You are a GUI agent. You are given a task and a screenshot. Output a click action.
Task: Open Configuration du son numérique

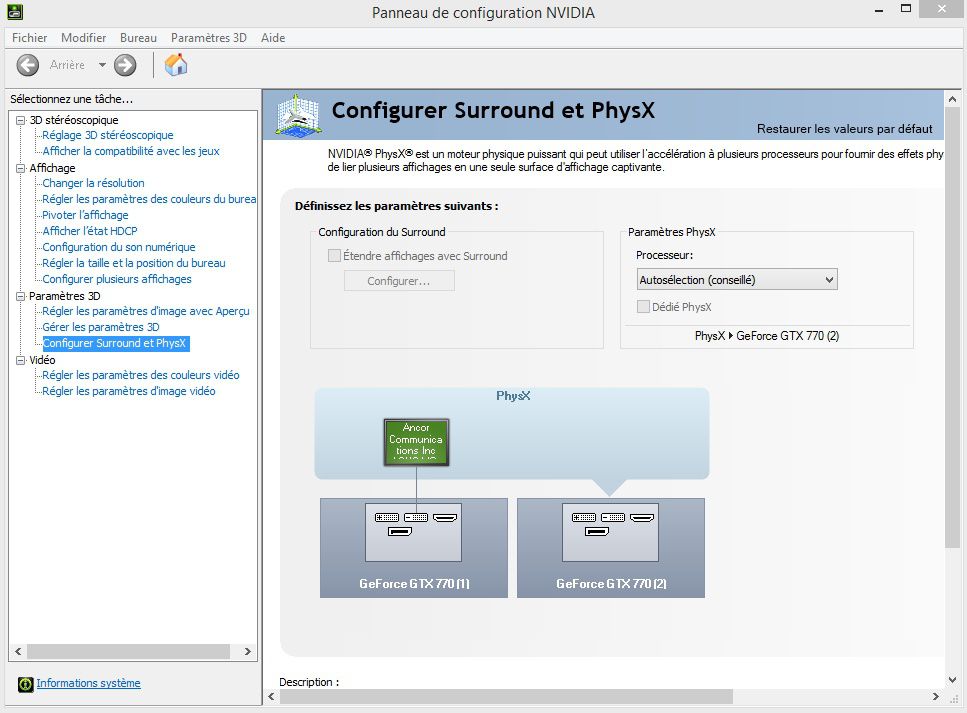tap(118, 247)
